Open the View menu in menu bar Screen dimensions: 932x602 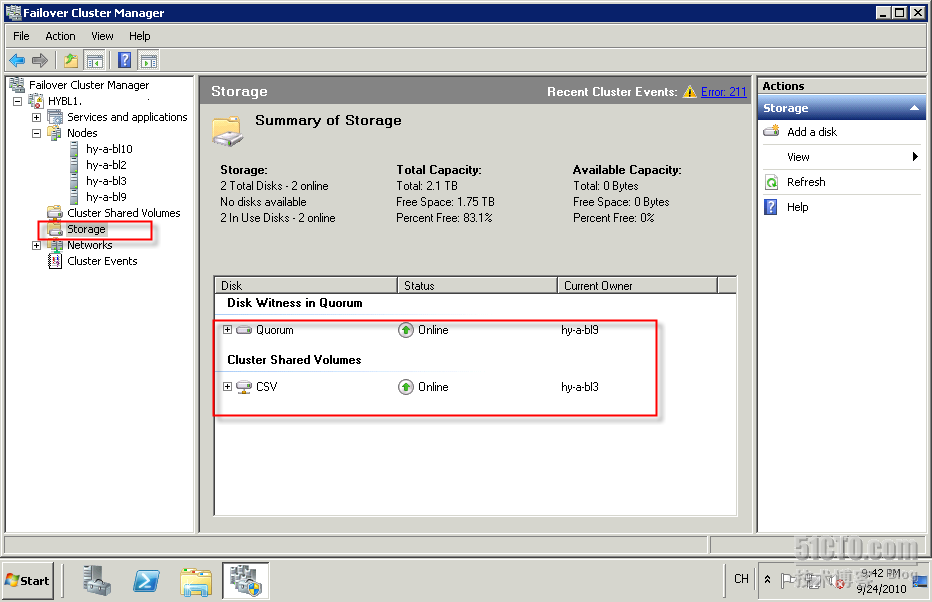tap(102, 36)
